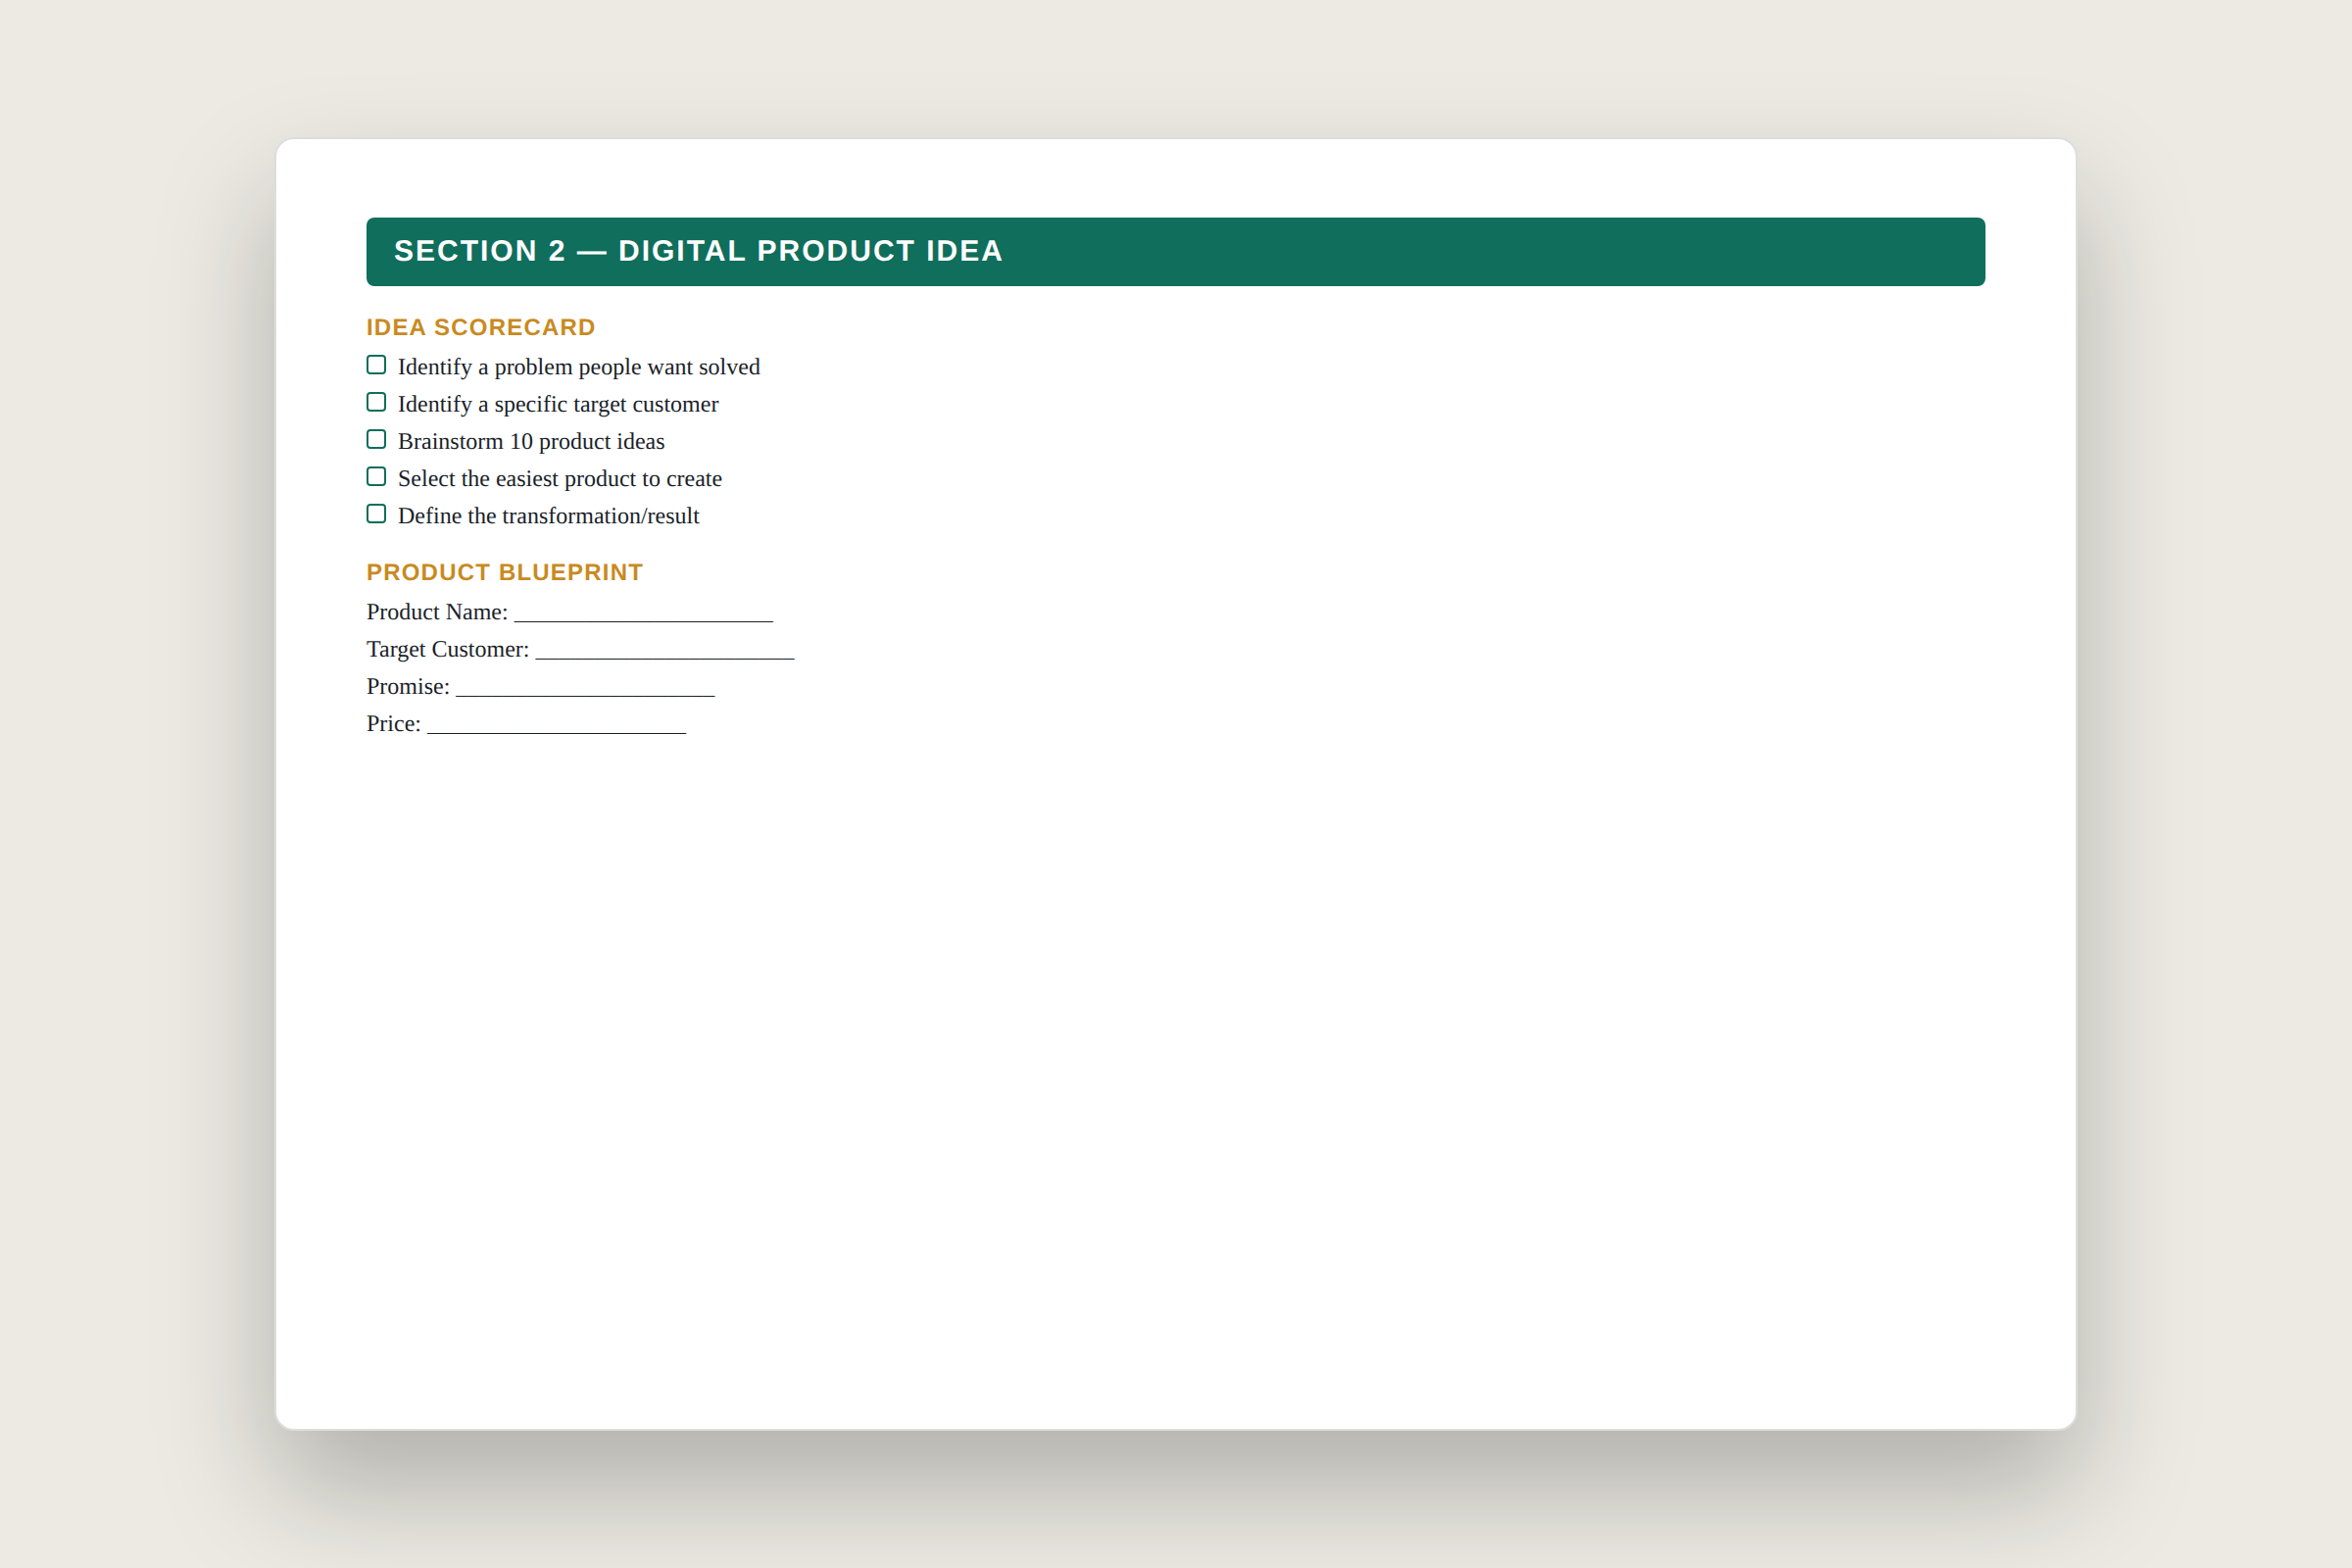Image resolution: width=2352 pixels, height=1568 pixels.
Task: Click text 'Identify a problem people want solved'
Action: [x=579, y=367]
